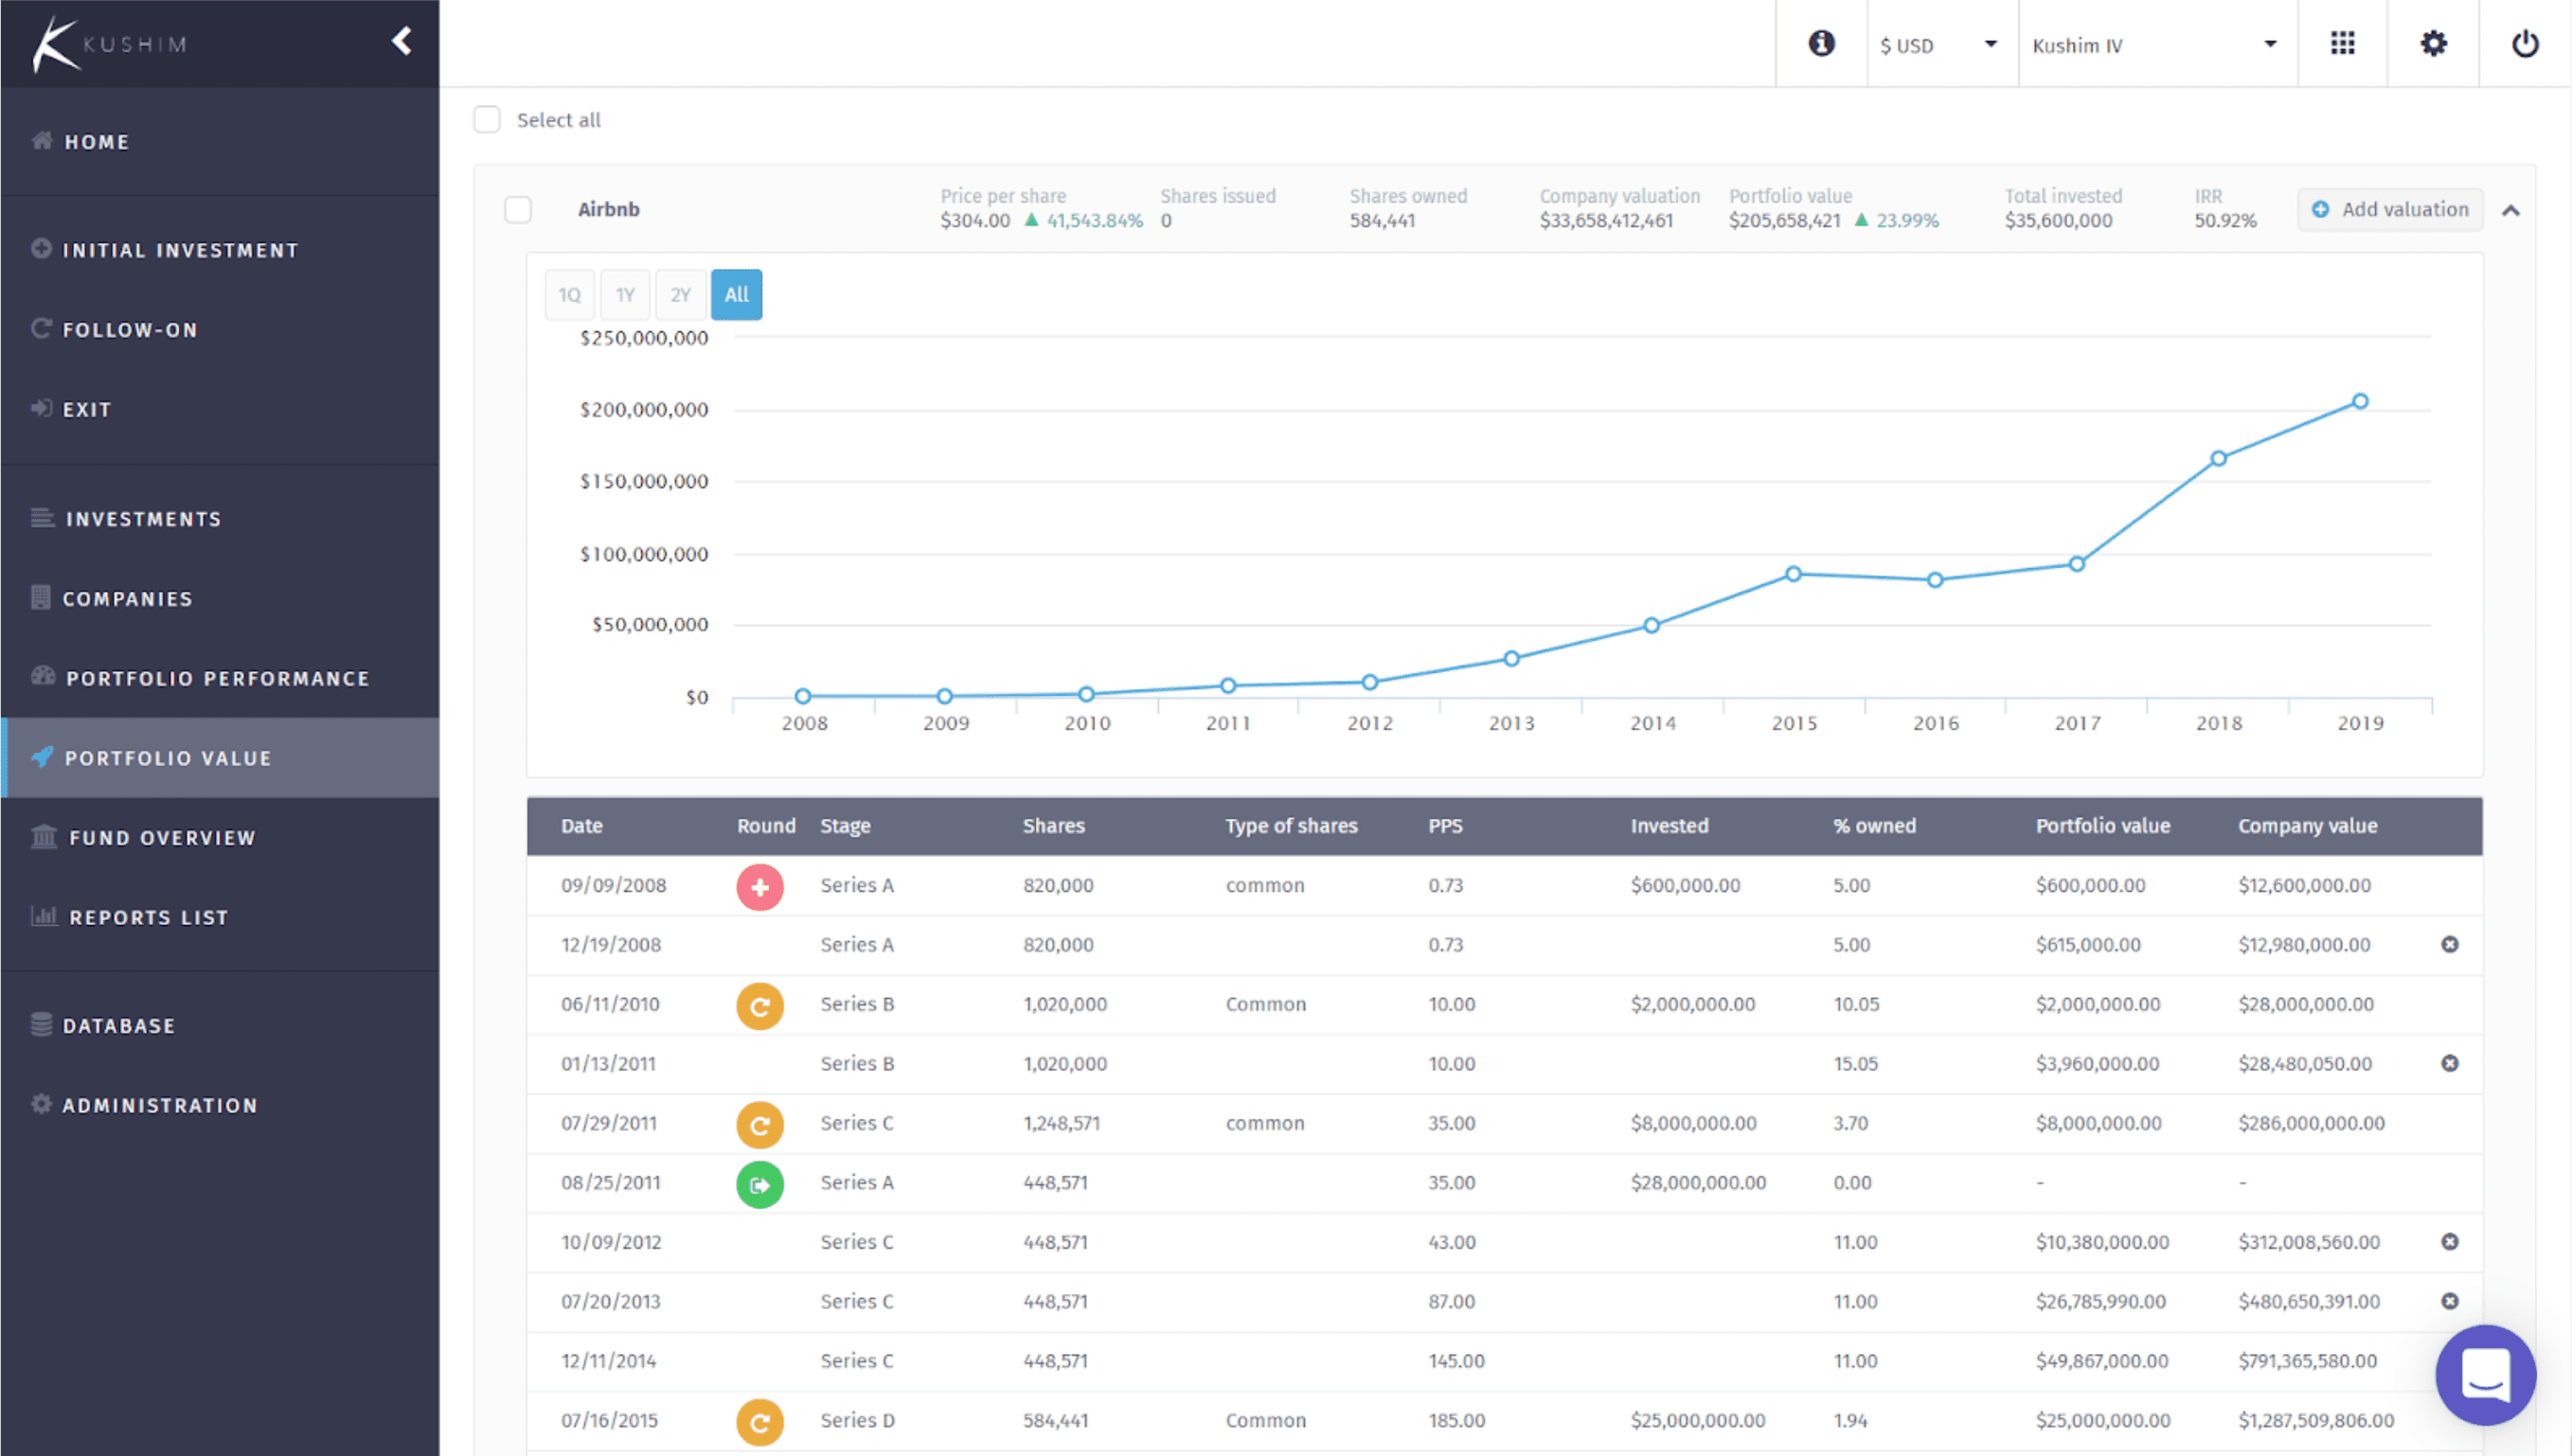Select Portfolio Value in the sidebar
The image size is (2572, 1456).
pyautogui.click(x=219, y=757)
